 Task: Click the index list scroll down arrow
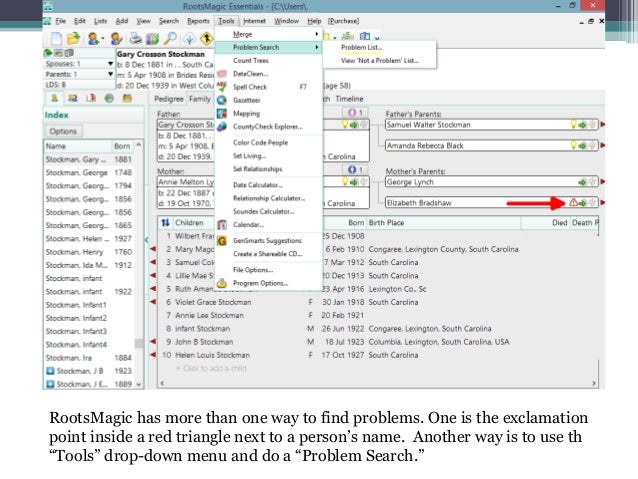[x=139, y=384]
